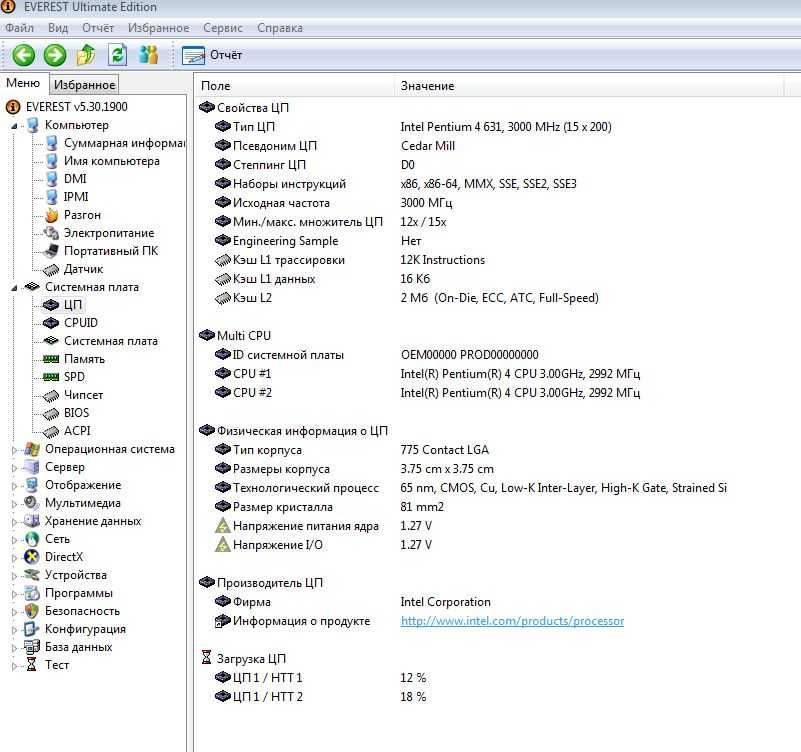Click the Up level folder toolbar icon

86,55
